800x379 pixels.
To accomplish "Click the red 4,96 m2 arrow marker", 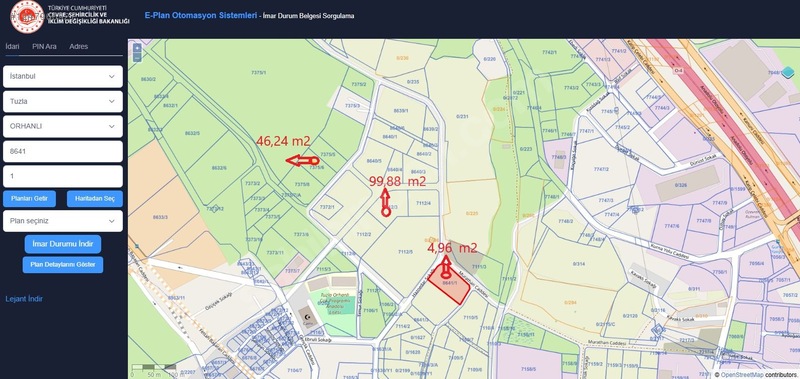I will [x=446, y=267].
